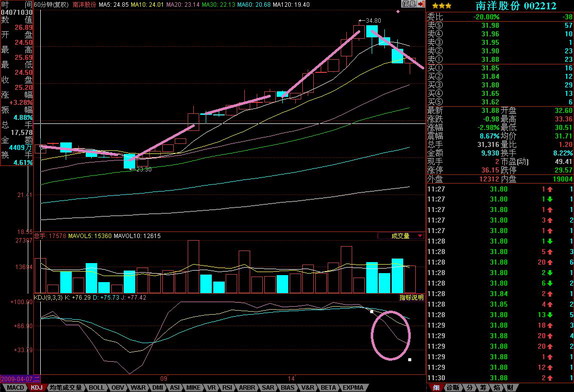
Task: Open the MIKE indicator tab
Action: click(x=193, y=387)
